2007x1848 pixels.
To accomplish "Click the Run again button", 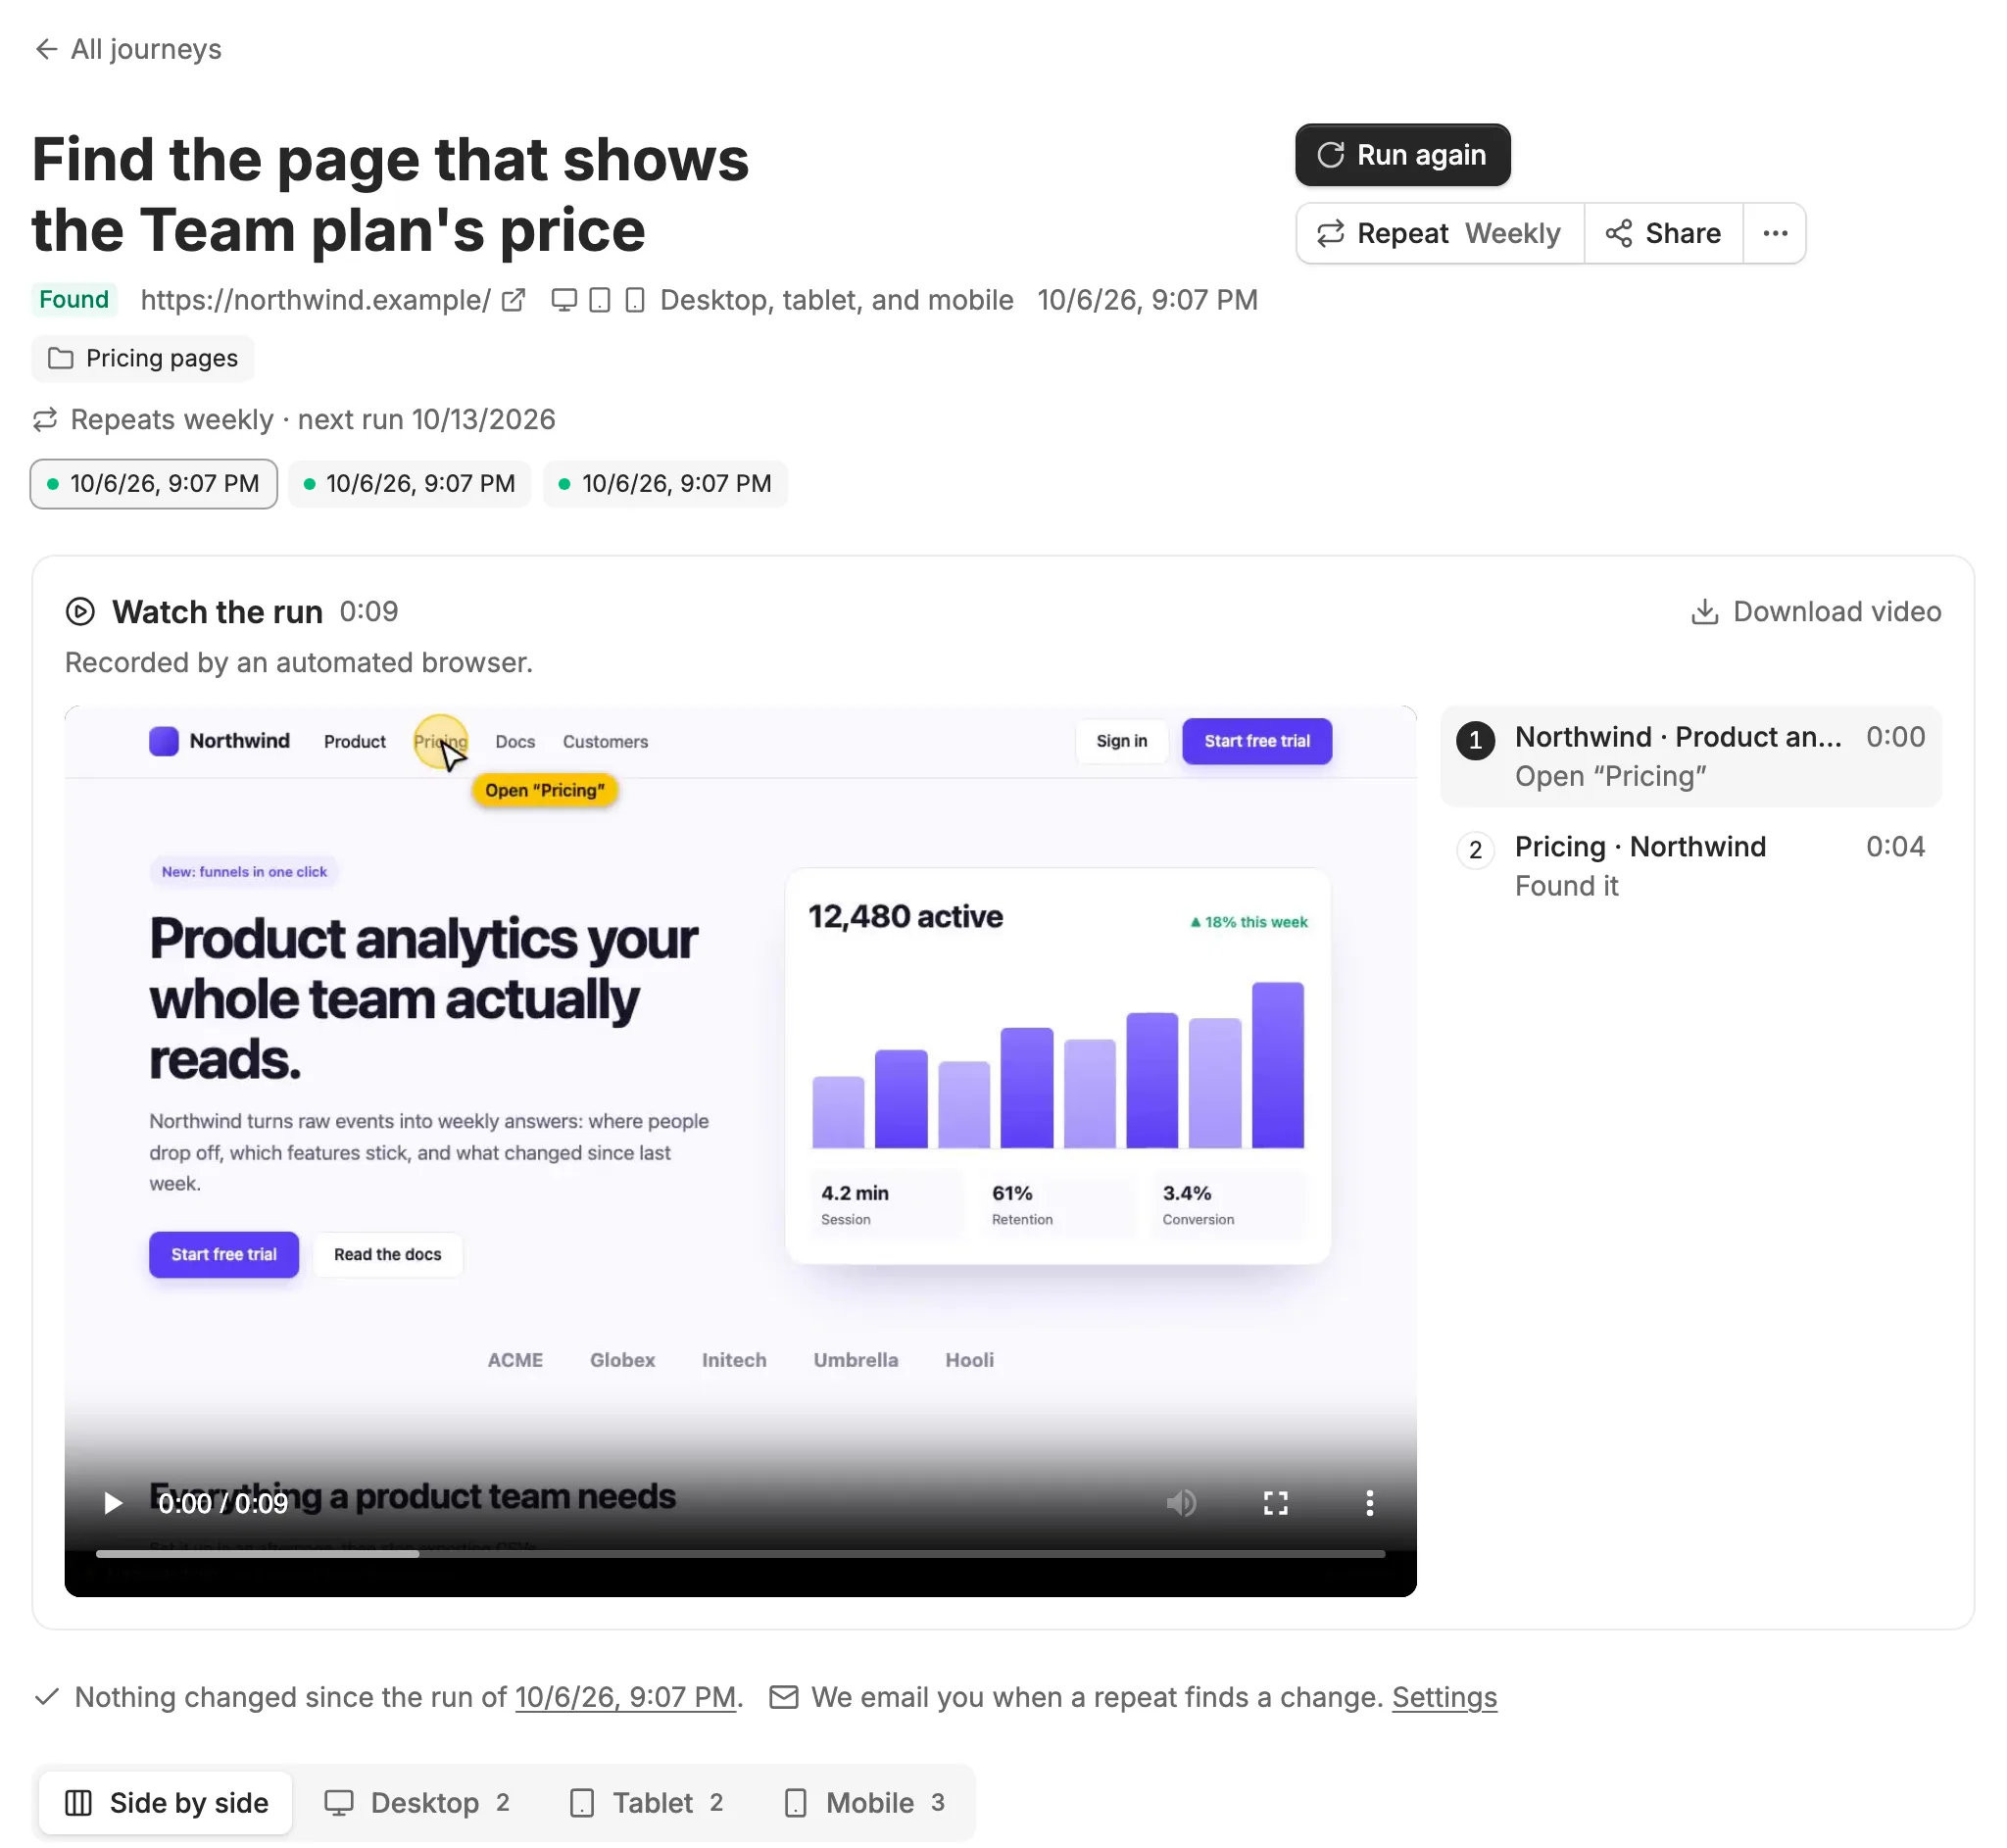I will point(1402,155).
